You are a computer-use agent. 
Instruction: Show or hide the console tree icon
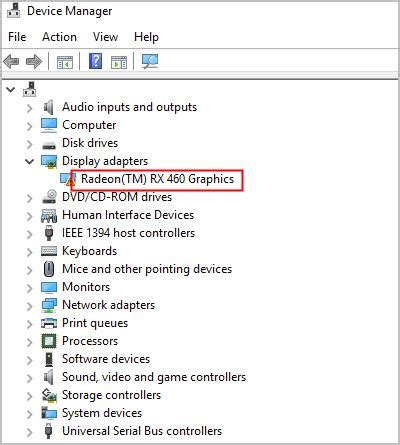click(x=65, y=62)
